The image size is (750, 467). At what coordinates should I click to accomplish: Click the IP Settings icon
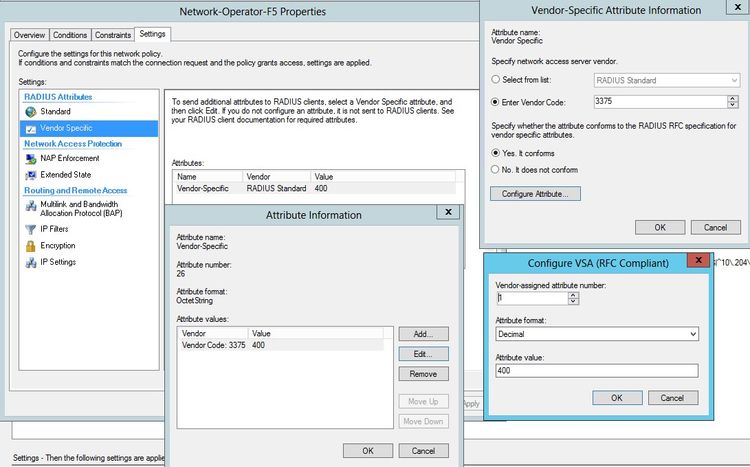click(31, 262)
